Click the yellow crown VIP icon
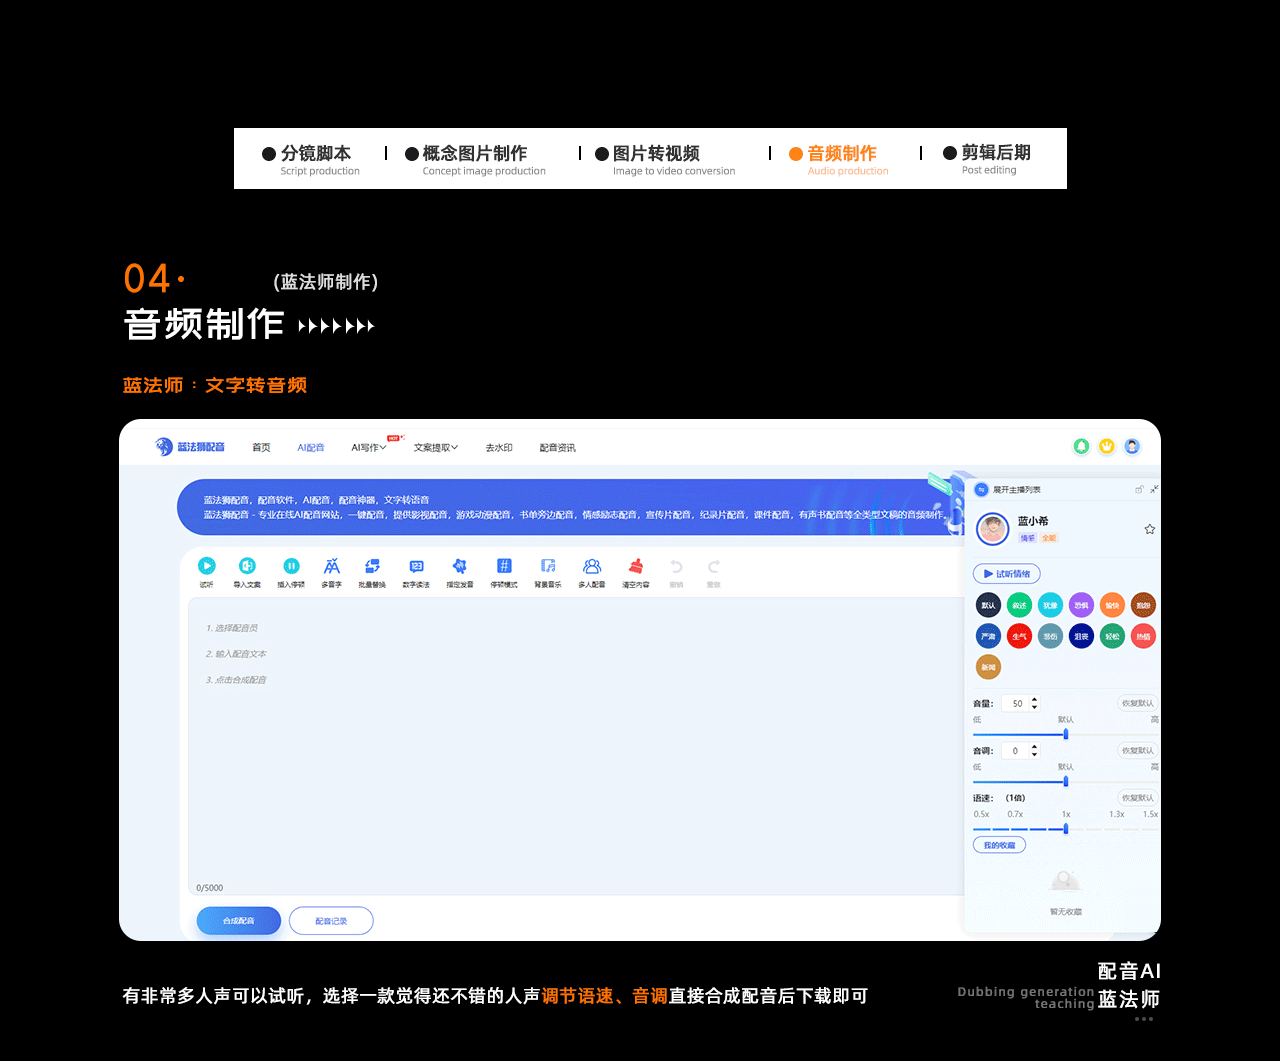 [1107, 447]
